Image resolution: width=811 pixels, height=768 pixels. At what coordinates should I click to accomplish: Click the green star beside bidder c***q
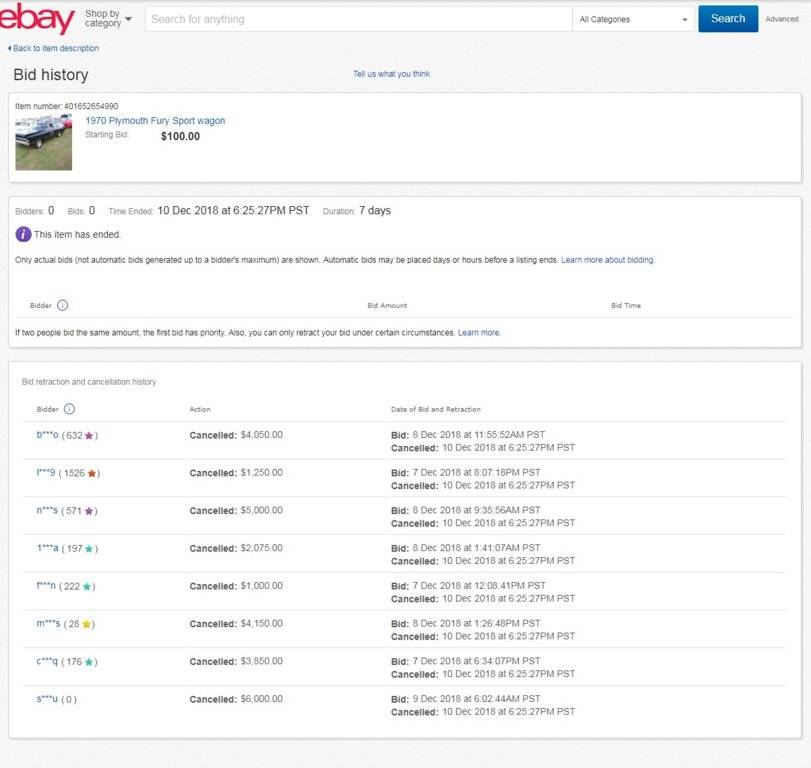(x=89, y=661)
